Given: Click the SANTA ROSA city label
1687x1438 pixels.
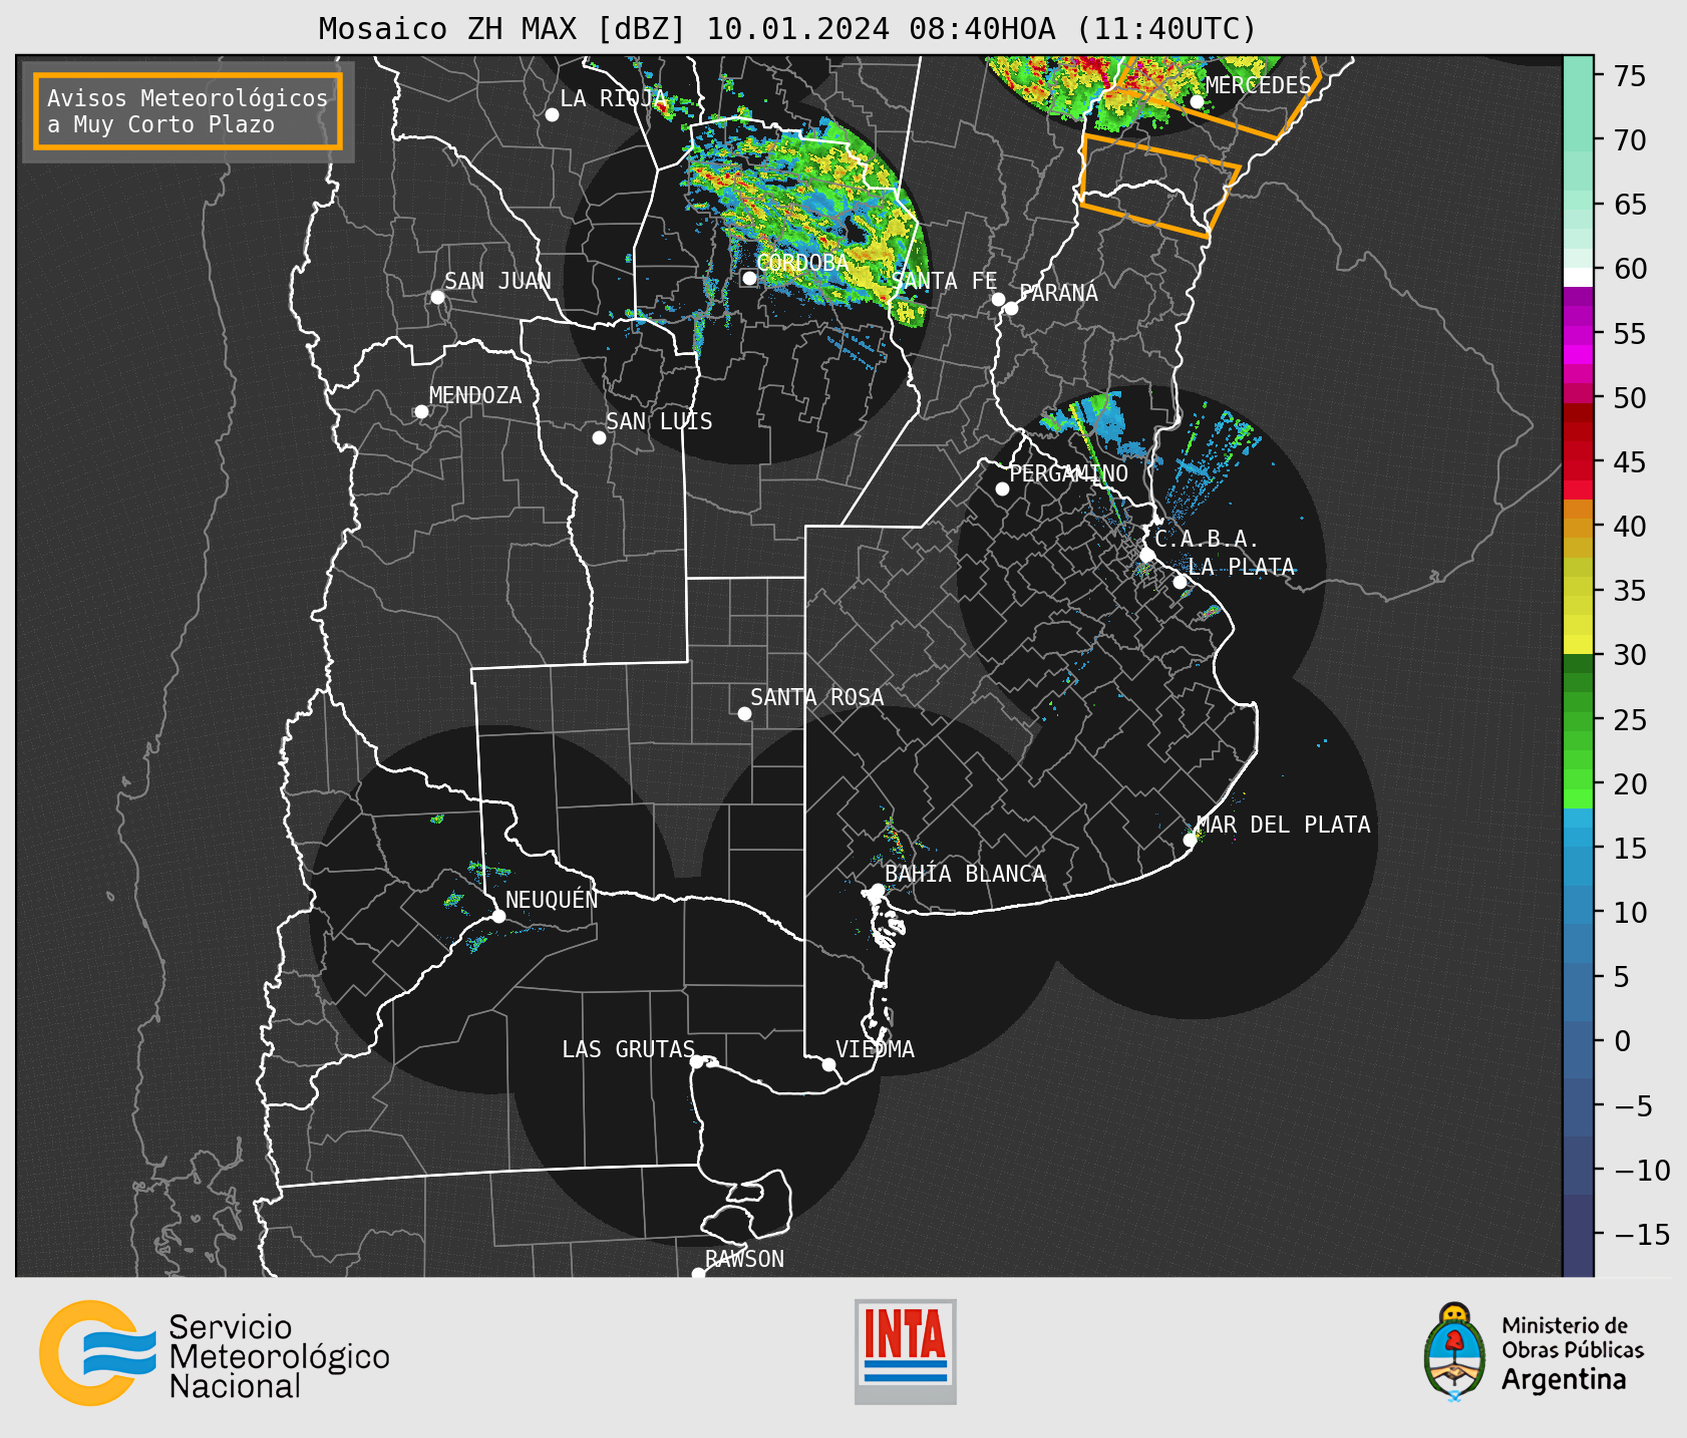Looking at the screenshot, I should (817, 697).
